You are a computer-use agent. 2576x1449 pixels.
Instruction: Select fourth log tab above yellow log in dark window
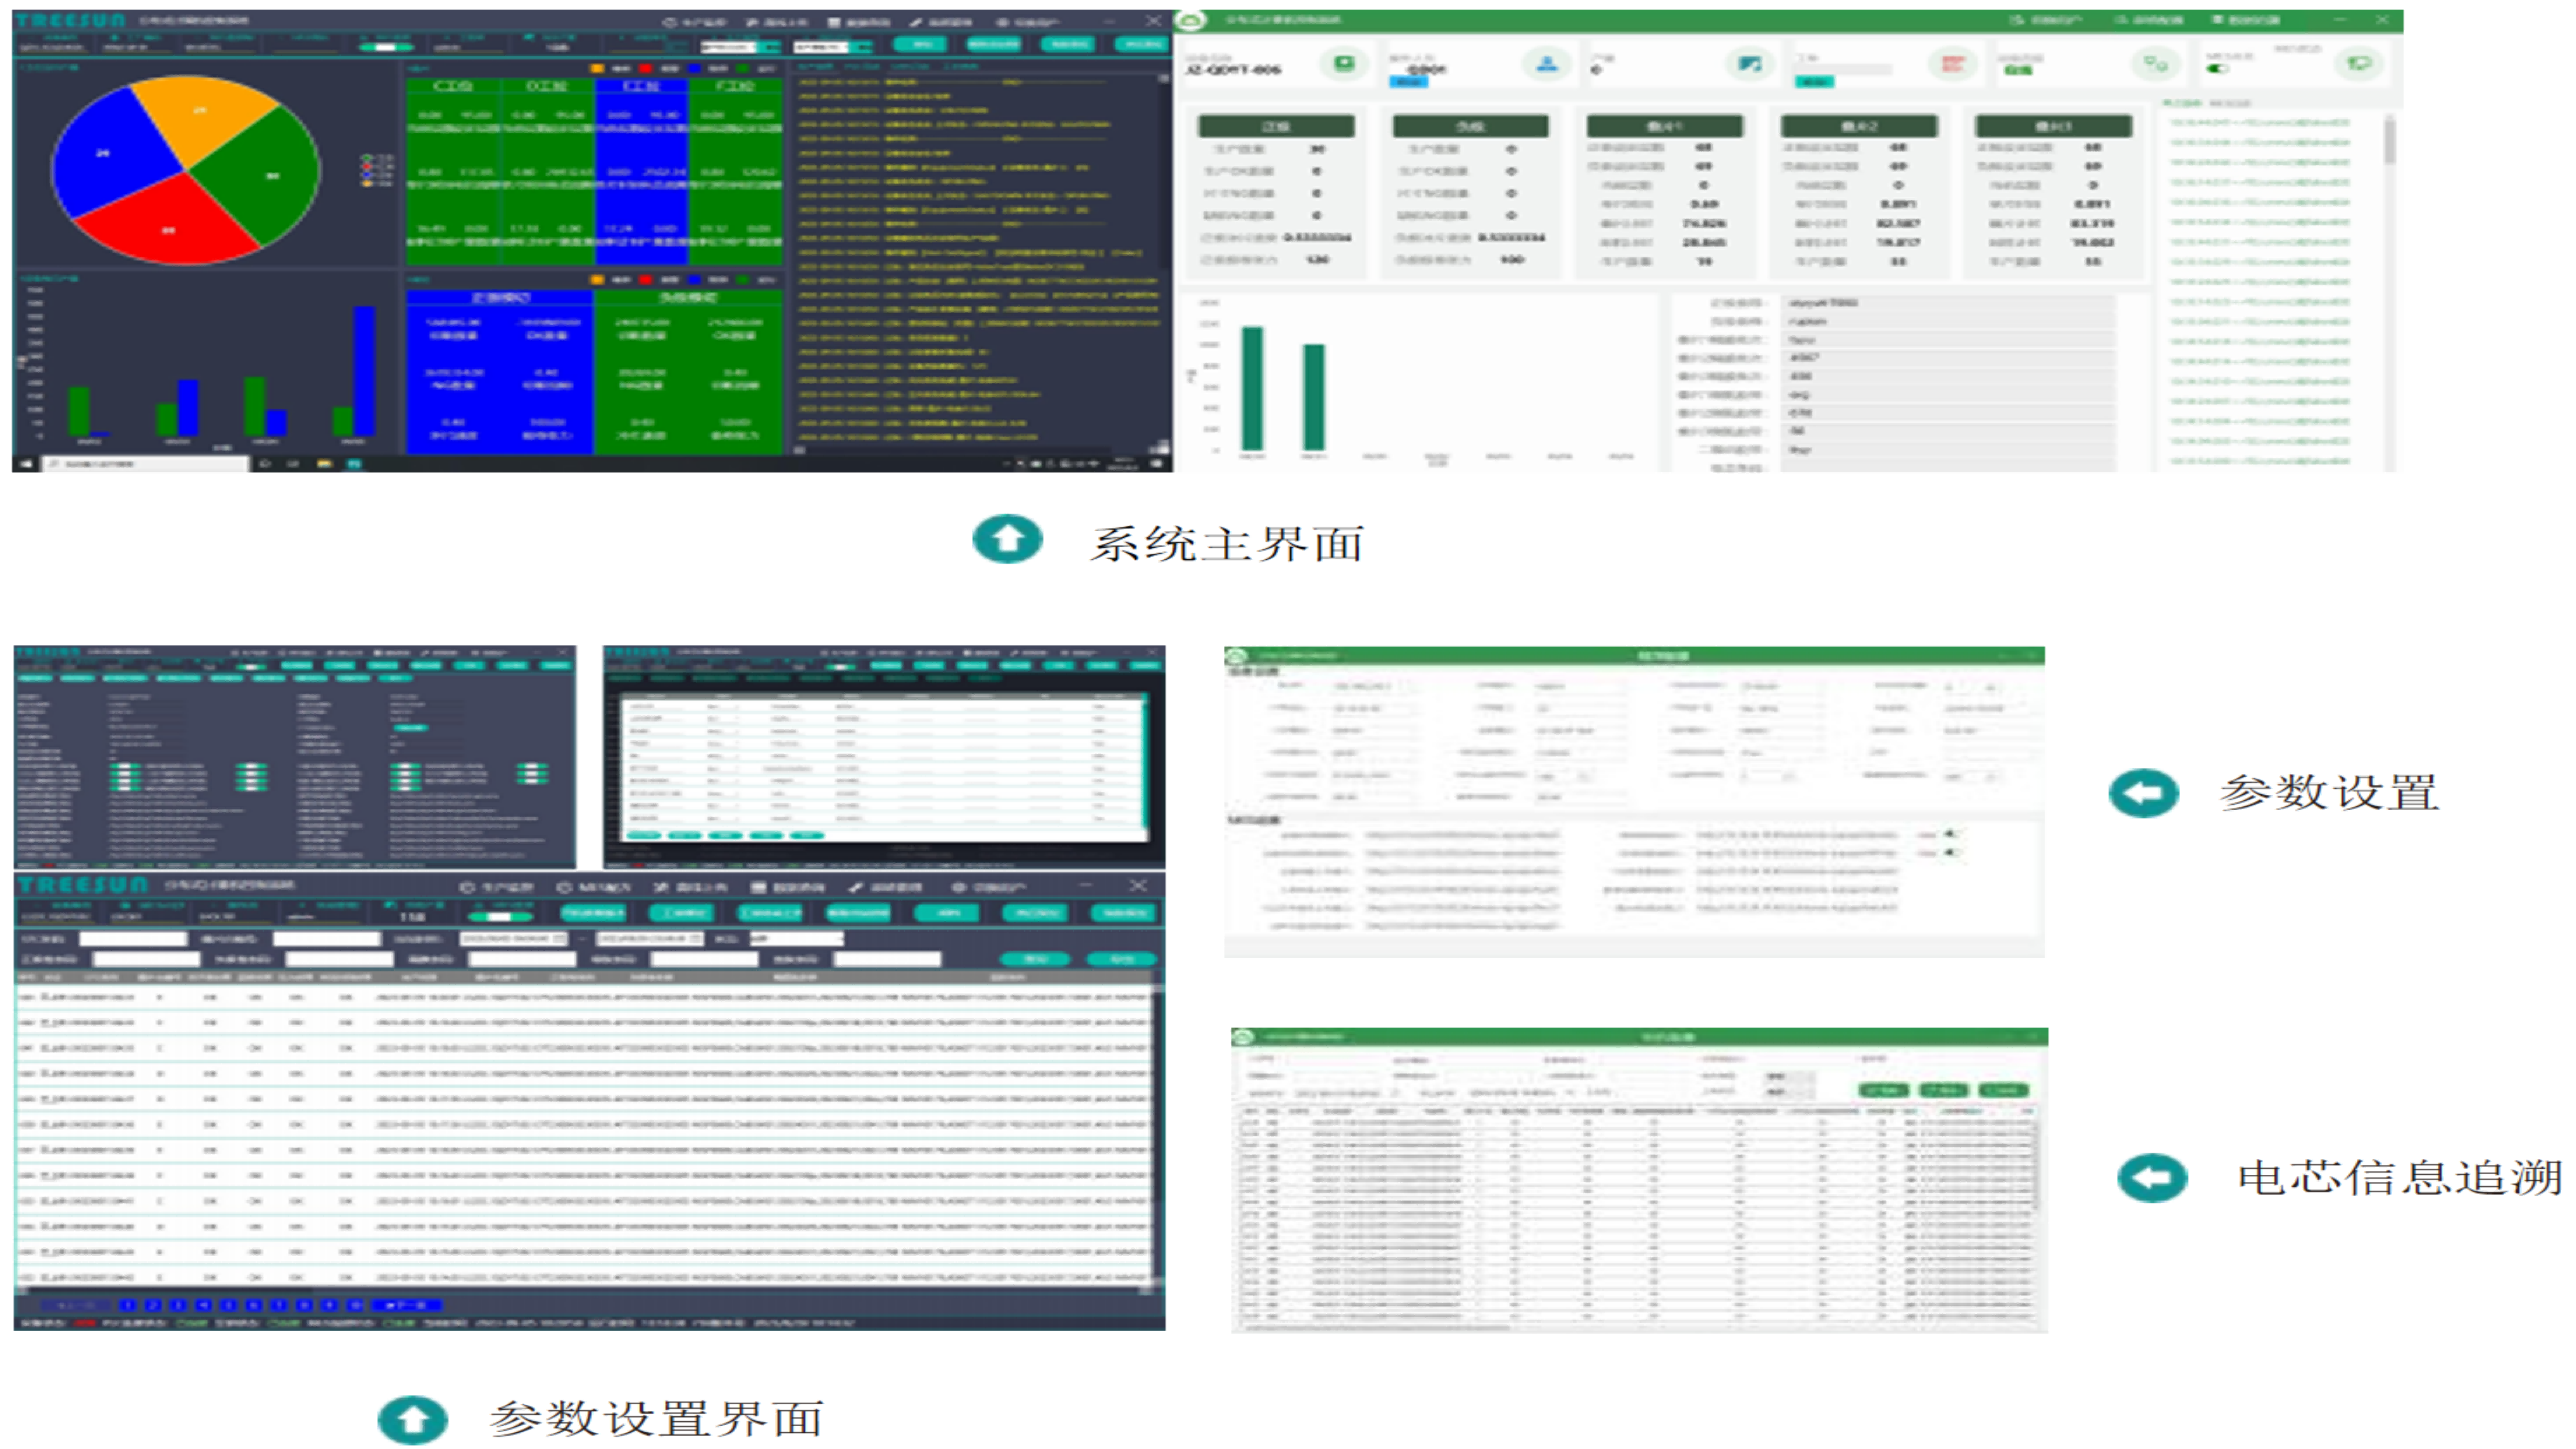962,67
